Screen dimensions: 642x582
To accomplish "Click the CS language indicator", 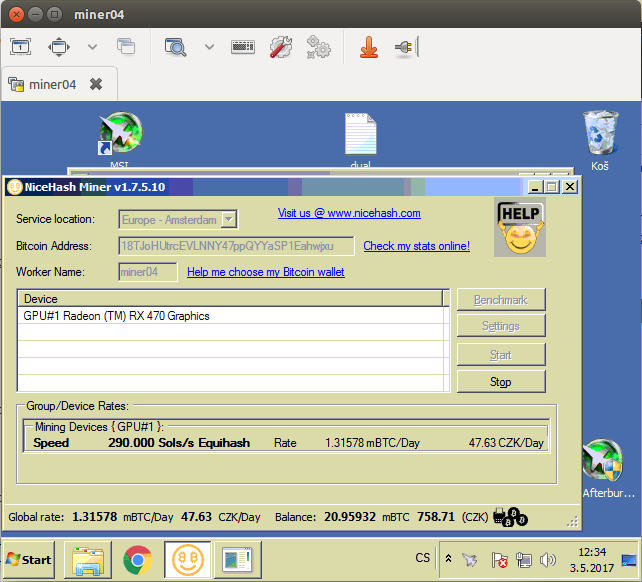I will (423, 558).
